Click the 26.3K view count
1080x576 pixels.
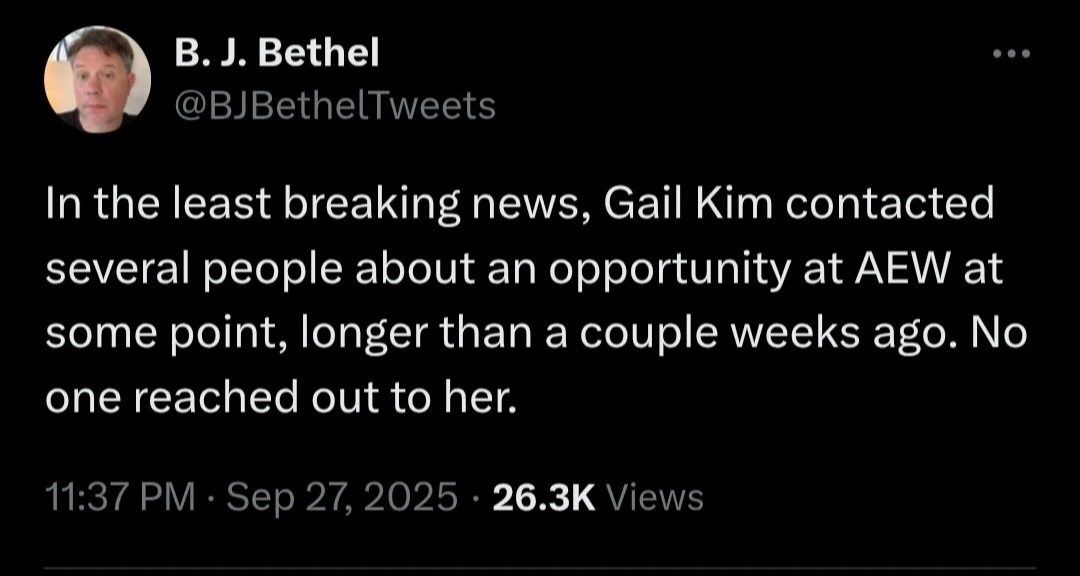(x=545, y=496)
